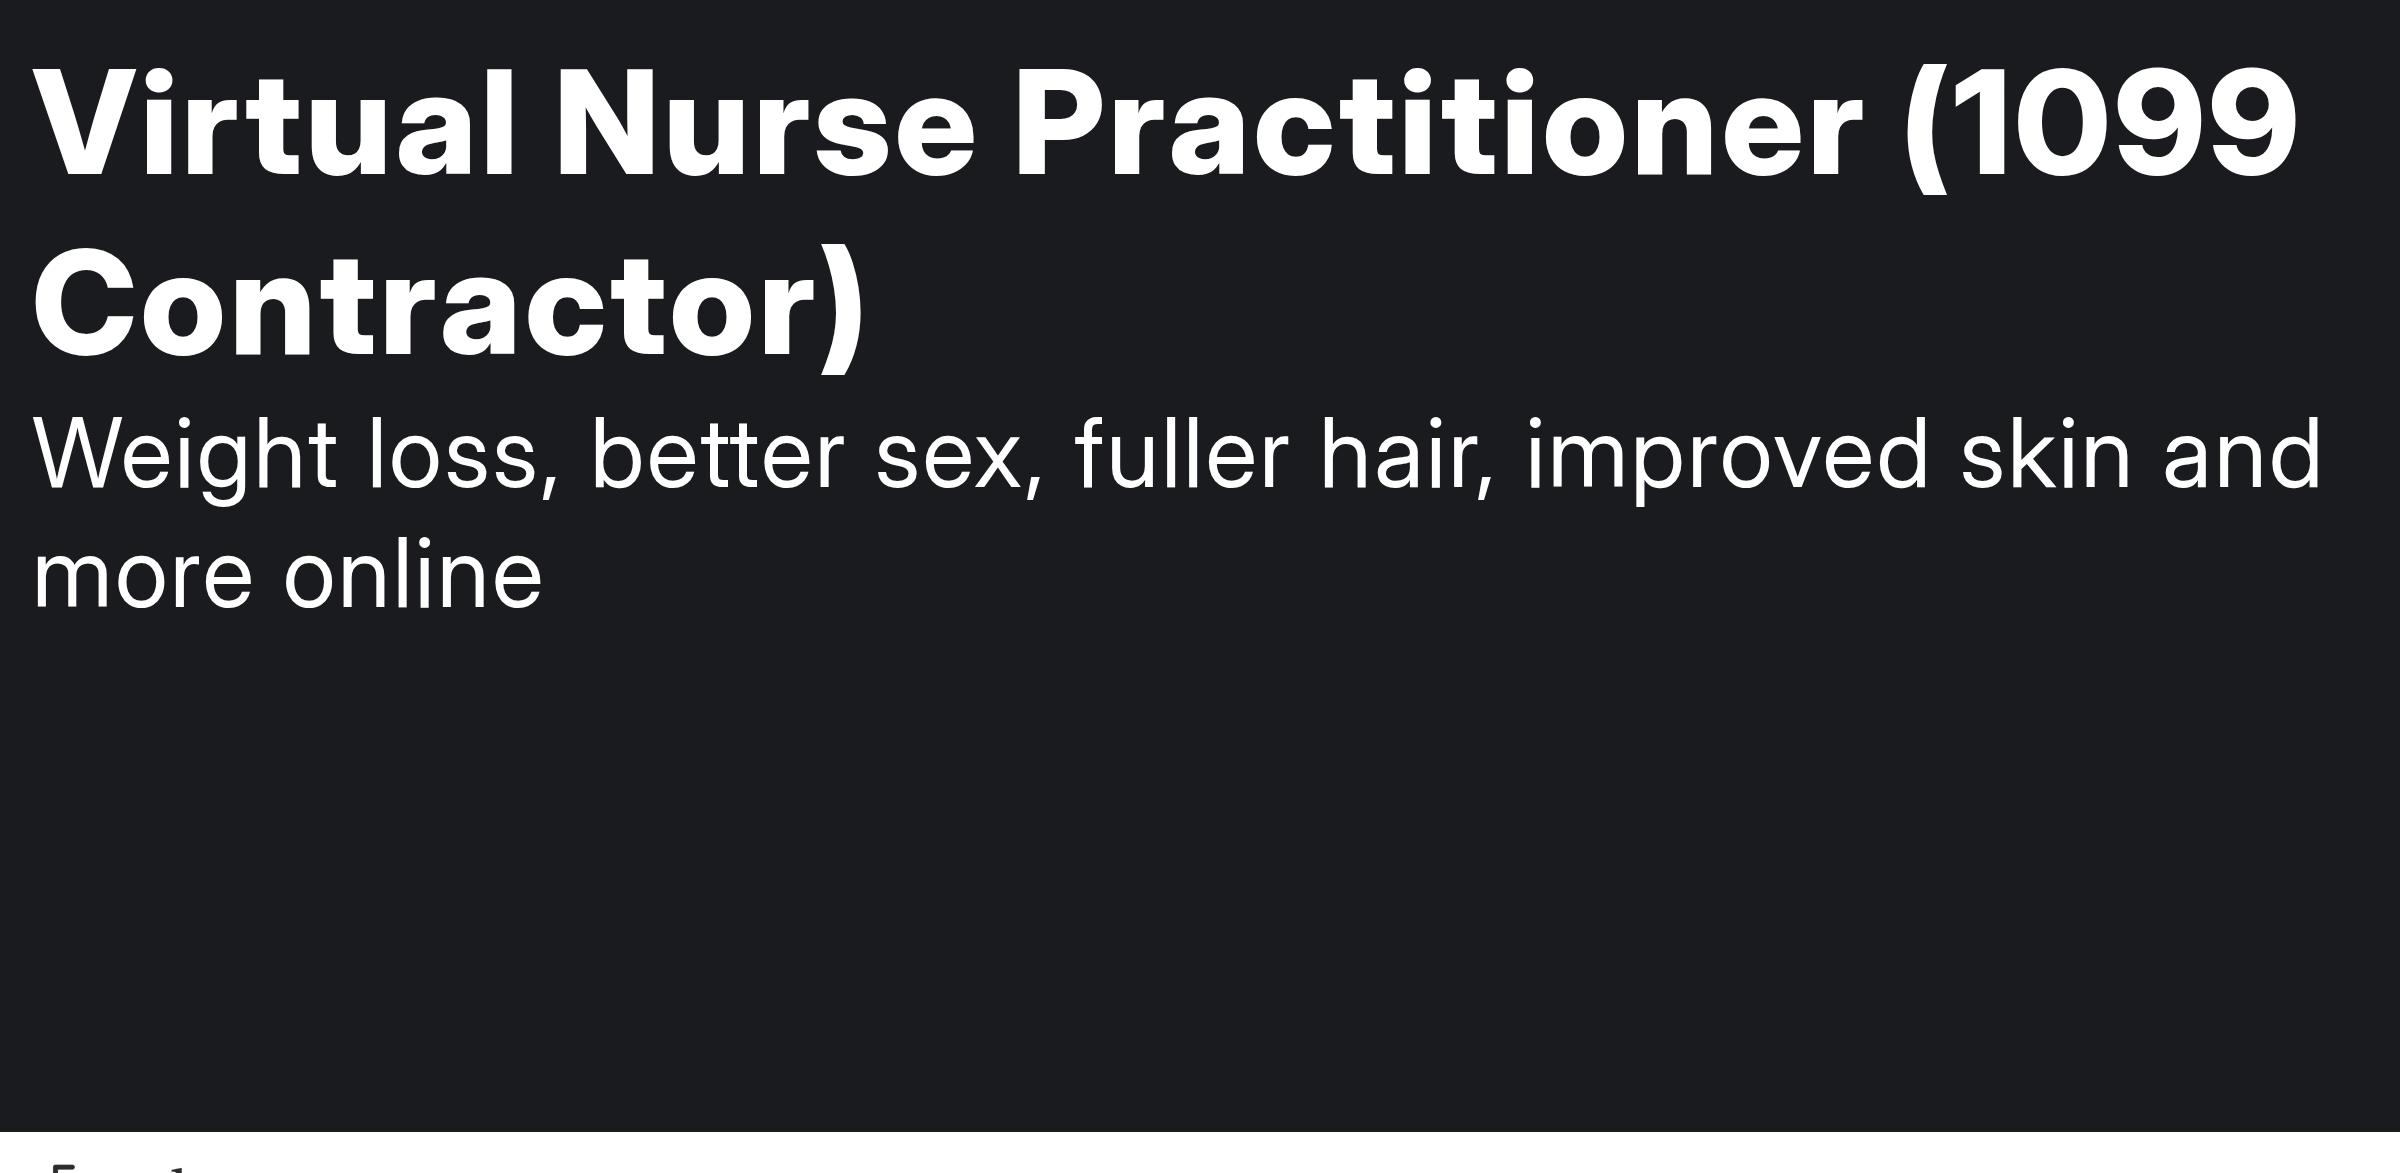Image resolution: width=2400 pixels, height=1173 pixels.
Task: Click the word "improved" in the tagline
Action: click(1727, 458)
